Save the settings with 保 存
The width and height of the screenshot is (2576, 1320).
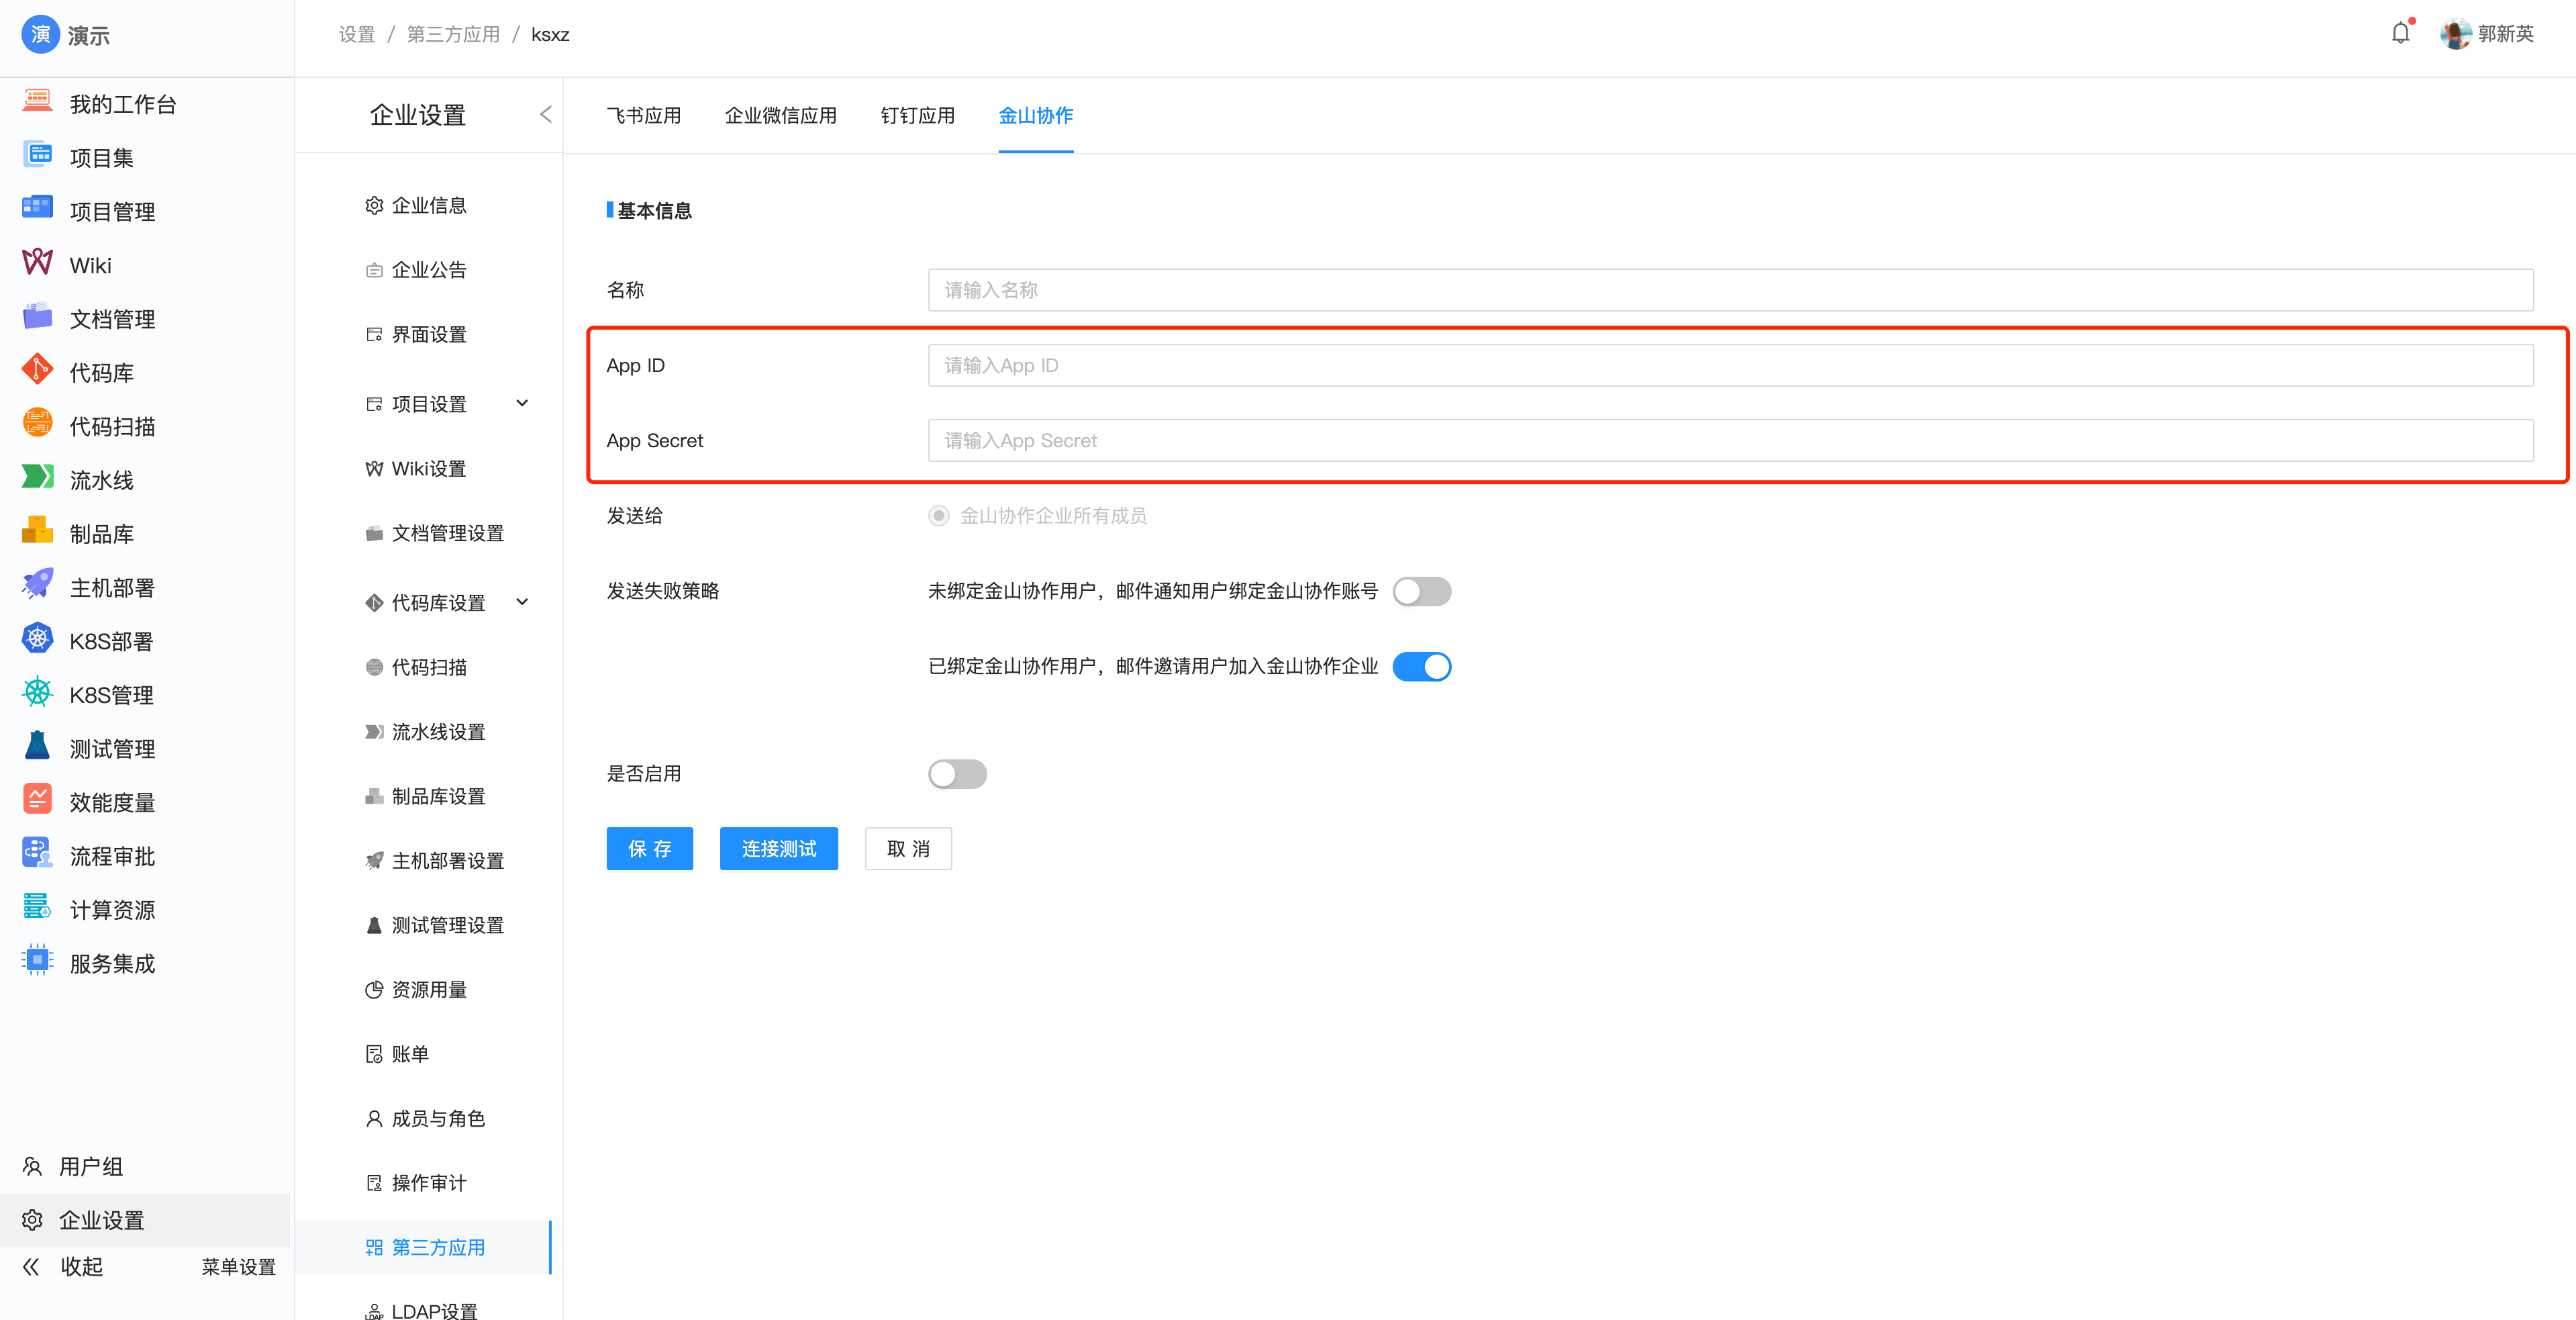(649, 848)
